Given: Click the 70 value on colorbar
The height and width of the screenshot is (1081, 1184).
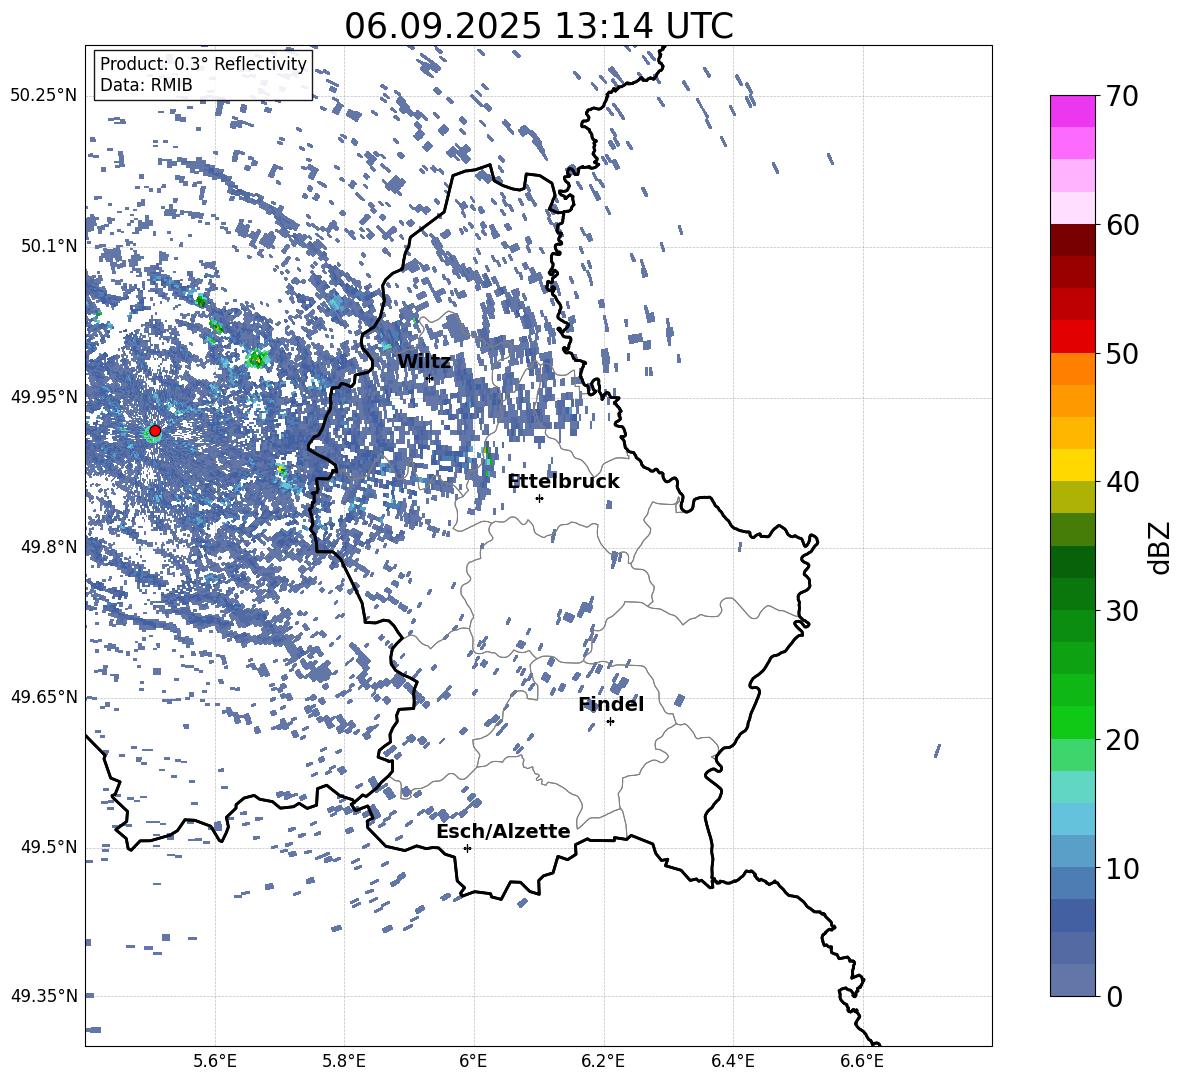Looking at the screenshot, I should pos(1123,96).
